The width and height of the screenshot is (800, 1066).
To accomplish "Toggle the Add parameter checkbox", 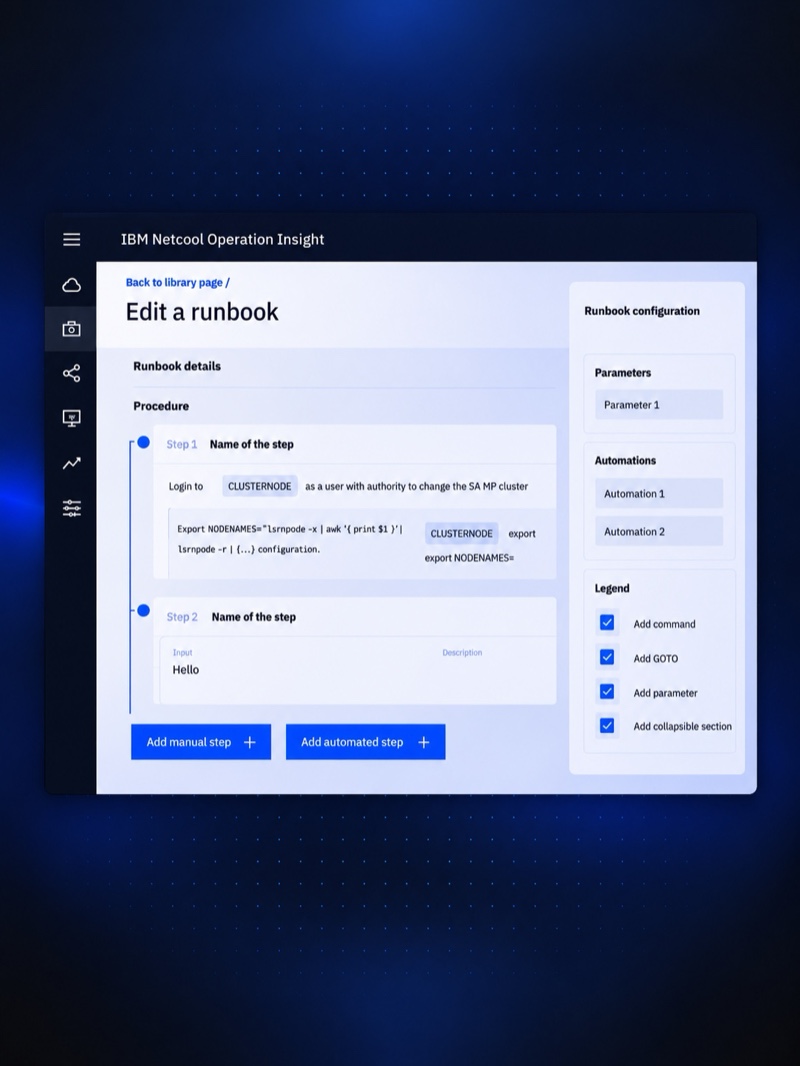I will (x=607, y=691).
